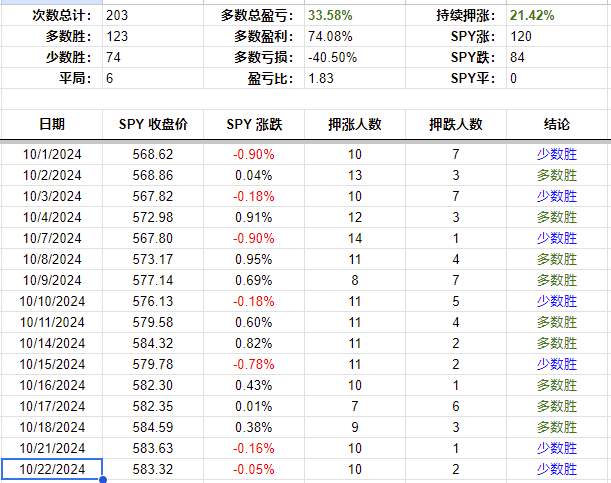
Task: Select the 次数总计 value 203
Action: tap(153, 16)
